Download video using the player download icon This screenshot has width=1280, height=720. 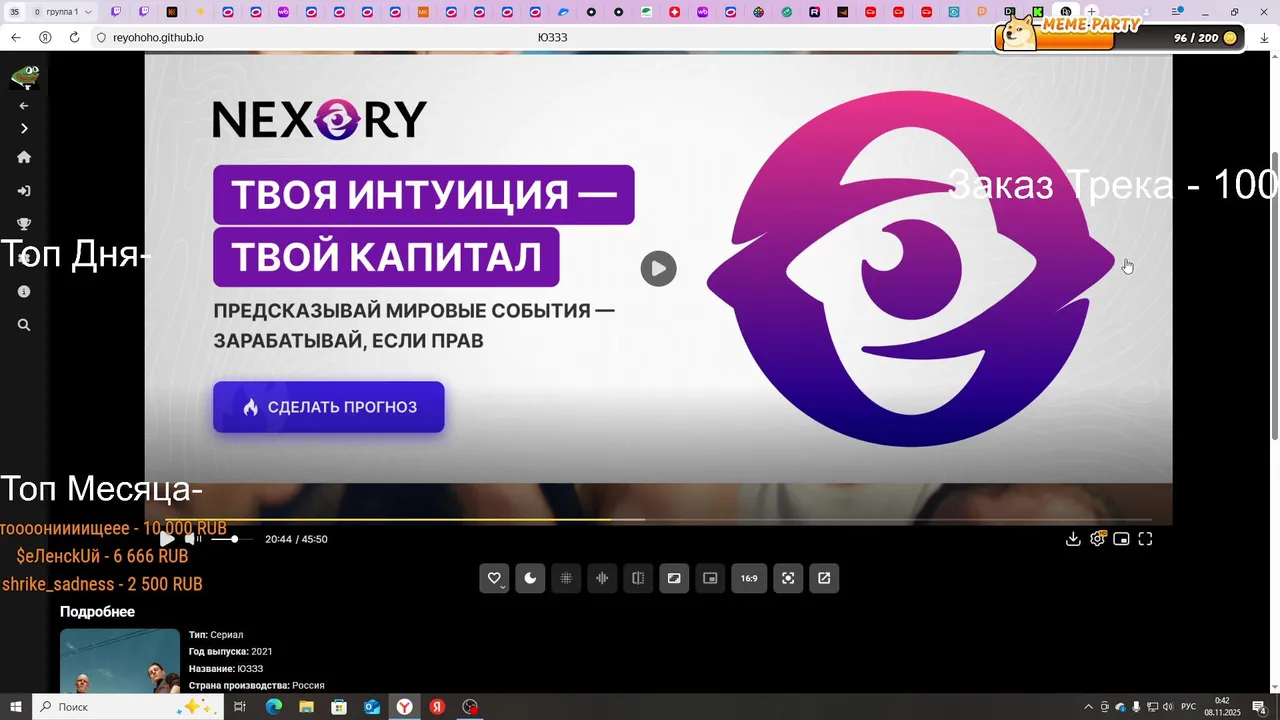coord(1073,539)
